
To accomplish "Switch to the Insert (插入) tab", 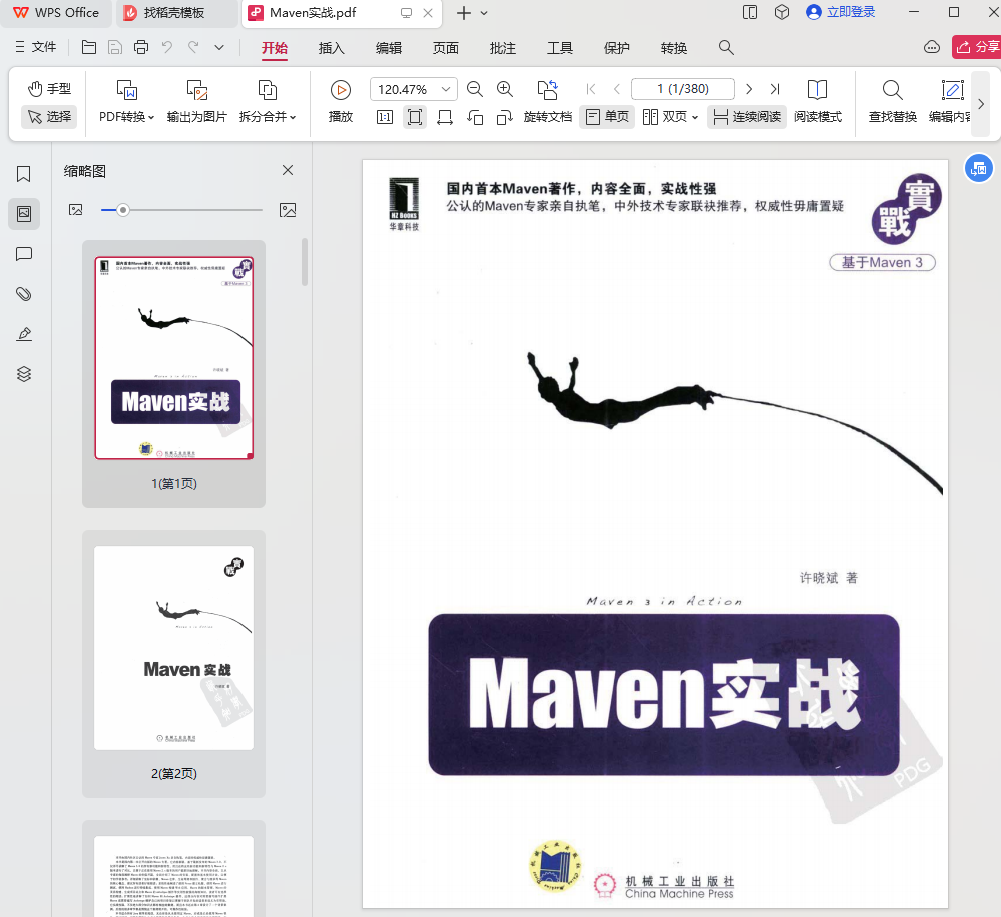I will click(x=331, y=48).
